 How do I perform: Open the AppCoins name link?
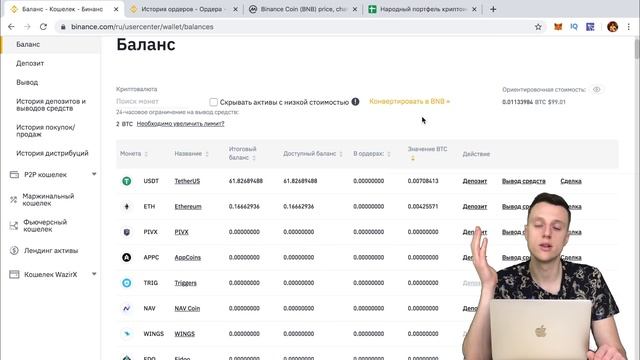pyautogui.click(x=188, y=258)
